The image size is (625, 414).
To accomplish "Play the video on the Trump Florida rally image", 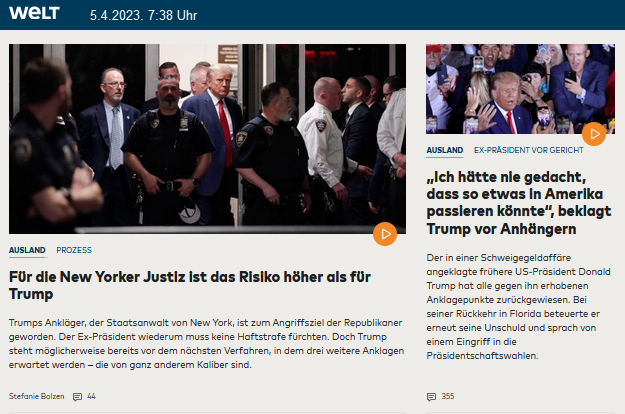I will pyautogui.click(x=594, y=132).
